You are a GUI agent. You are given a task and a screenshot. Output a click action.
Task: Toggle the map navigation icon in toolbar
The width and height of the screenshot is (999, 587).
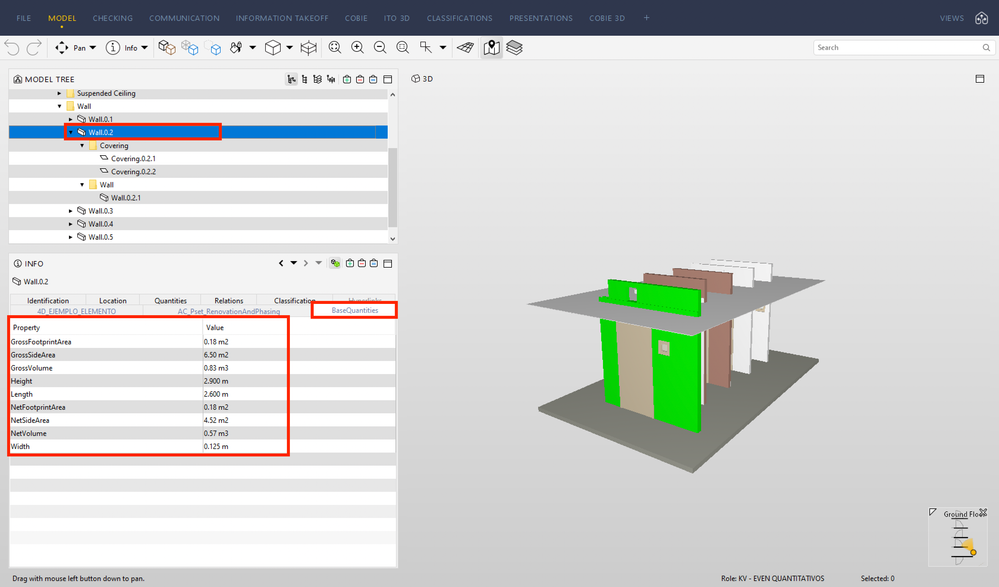point(491,47)
